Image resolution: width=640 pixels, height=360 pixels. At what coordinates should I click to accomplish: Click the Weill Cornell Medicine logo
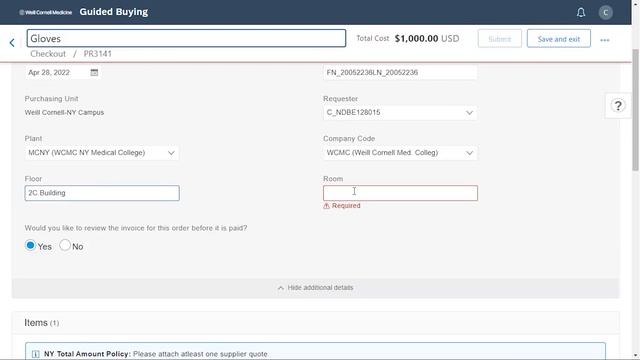click(45, 12)
